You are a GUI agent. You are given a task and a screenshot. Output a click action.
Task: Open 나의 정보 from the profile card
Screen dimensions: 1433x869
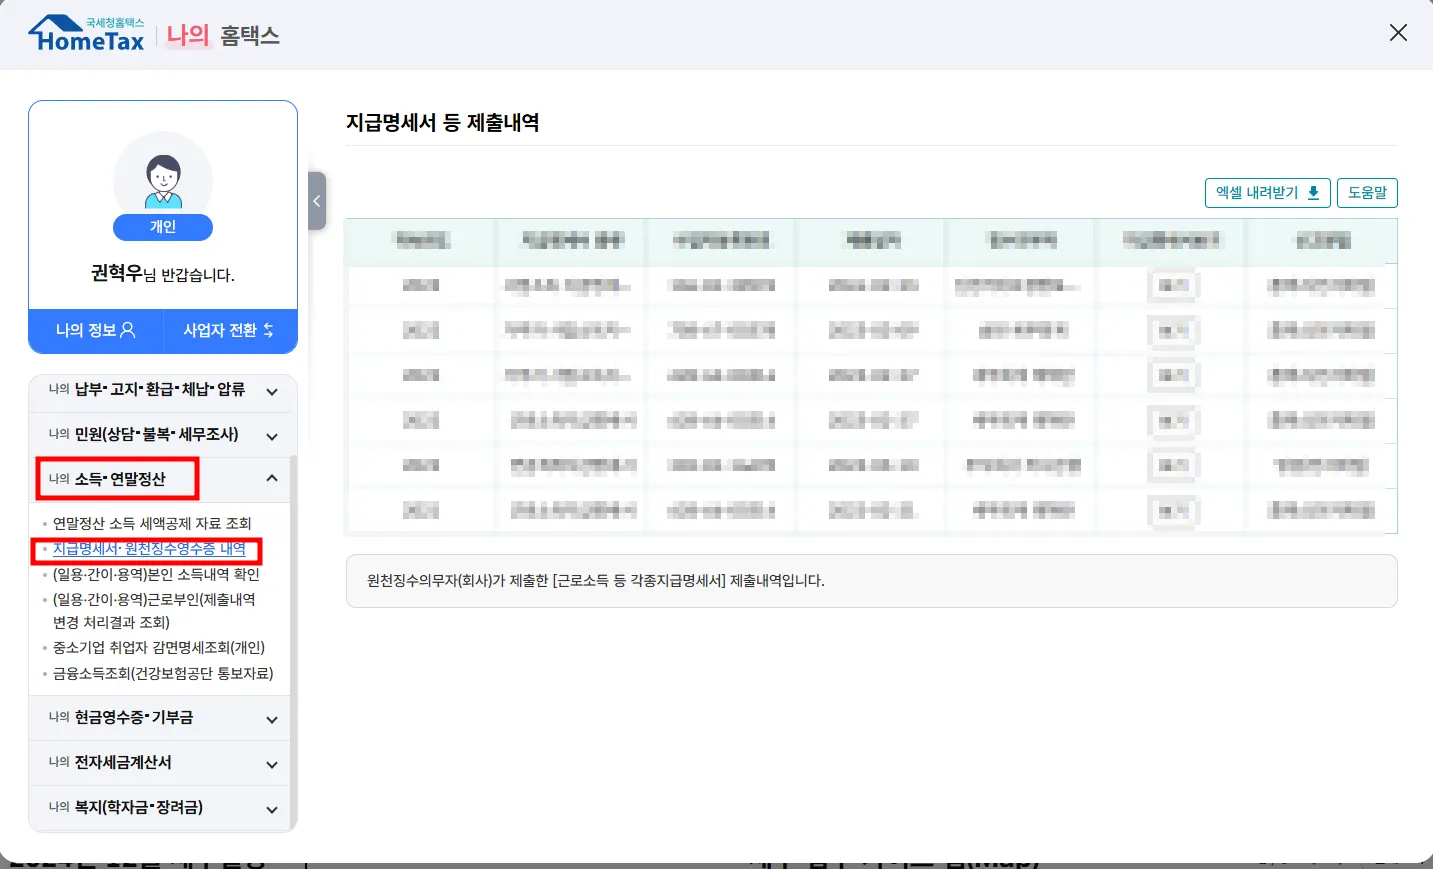pos(95,330)
